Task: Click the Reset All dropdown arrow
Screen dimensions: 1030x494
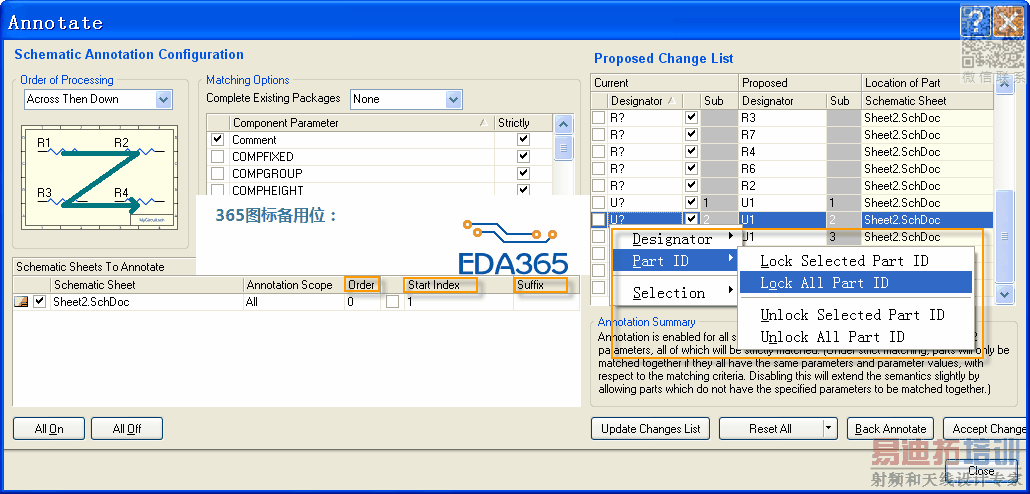Action: [828, 429]
